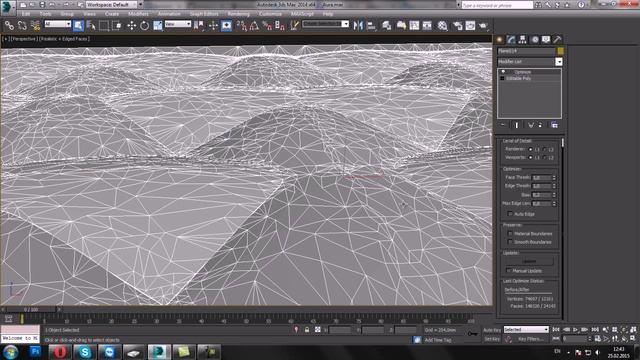Click the Set Key button

(492, 339)
